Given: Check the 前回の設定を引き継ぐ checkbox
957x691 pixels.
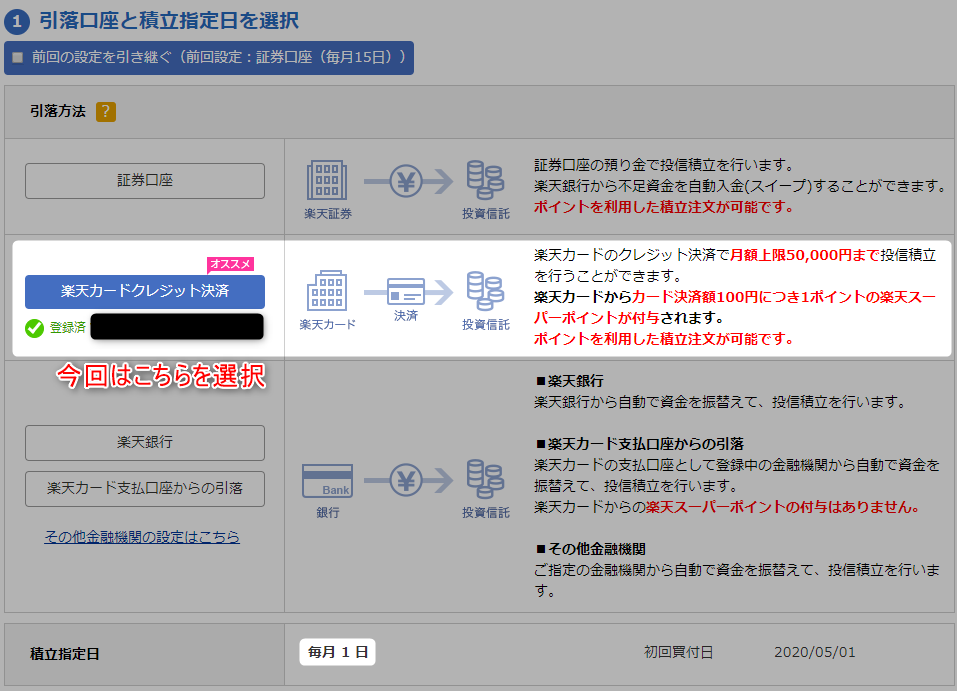Looking at the screenshot, I should pyautogui.click(x=18, y=57).
